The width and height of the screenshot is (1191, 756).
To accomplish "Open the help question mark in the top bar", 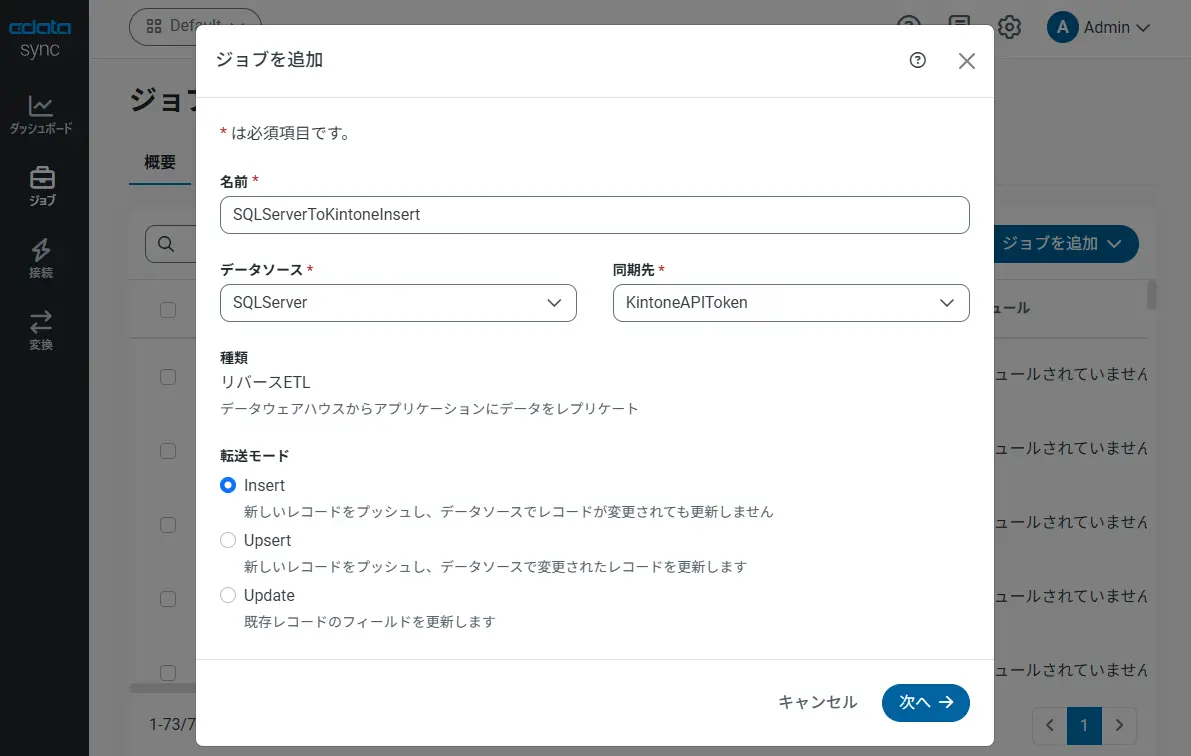I will [908, 27].
